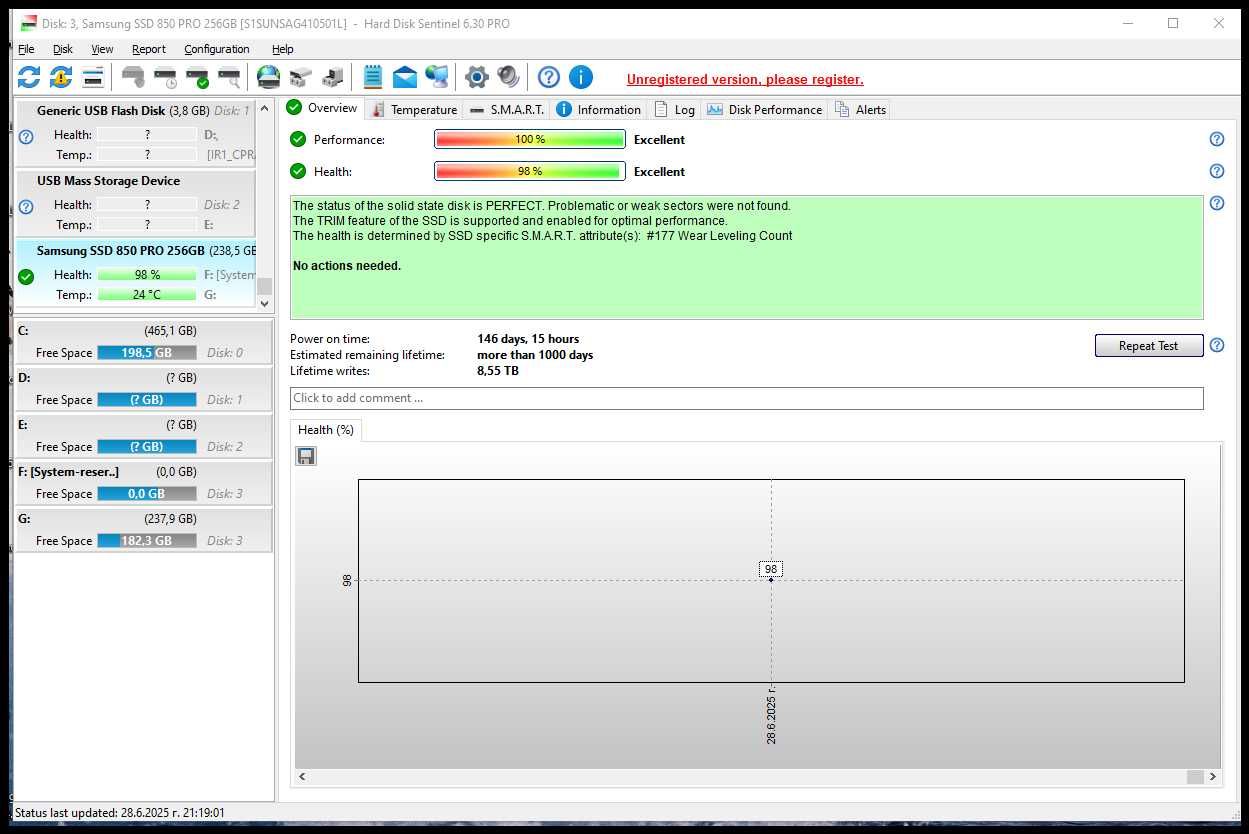Open settings with the gear icon

click(477, 77)
